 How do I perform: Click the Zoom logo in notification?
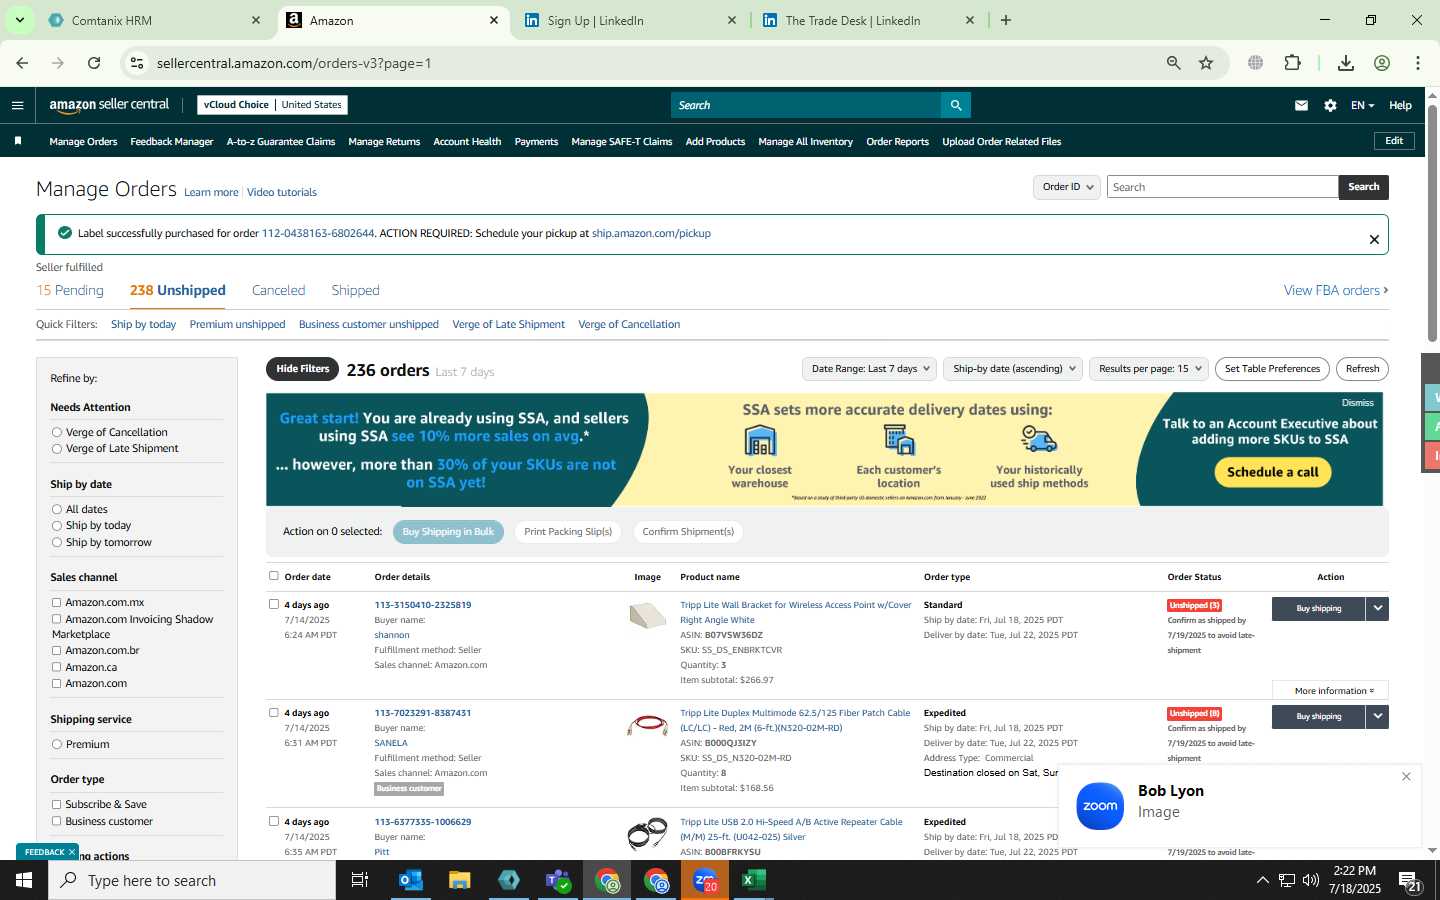(1100, 806)
